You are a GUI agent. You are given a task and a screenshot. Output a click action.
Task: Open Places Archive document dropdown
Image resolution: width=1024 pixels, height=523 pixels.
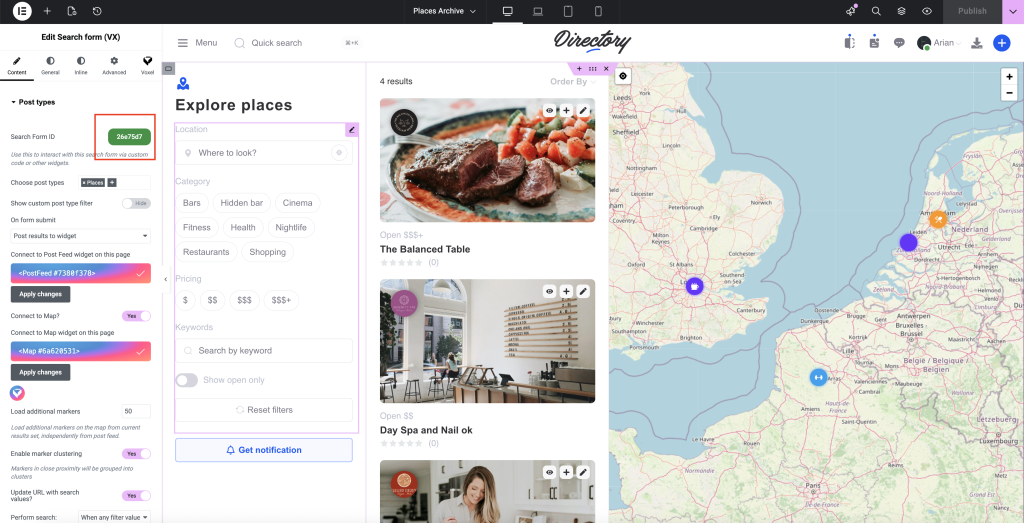click(x=445, y=11)
